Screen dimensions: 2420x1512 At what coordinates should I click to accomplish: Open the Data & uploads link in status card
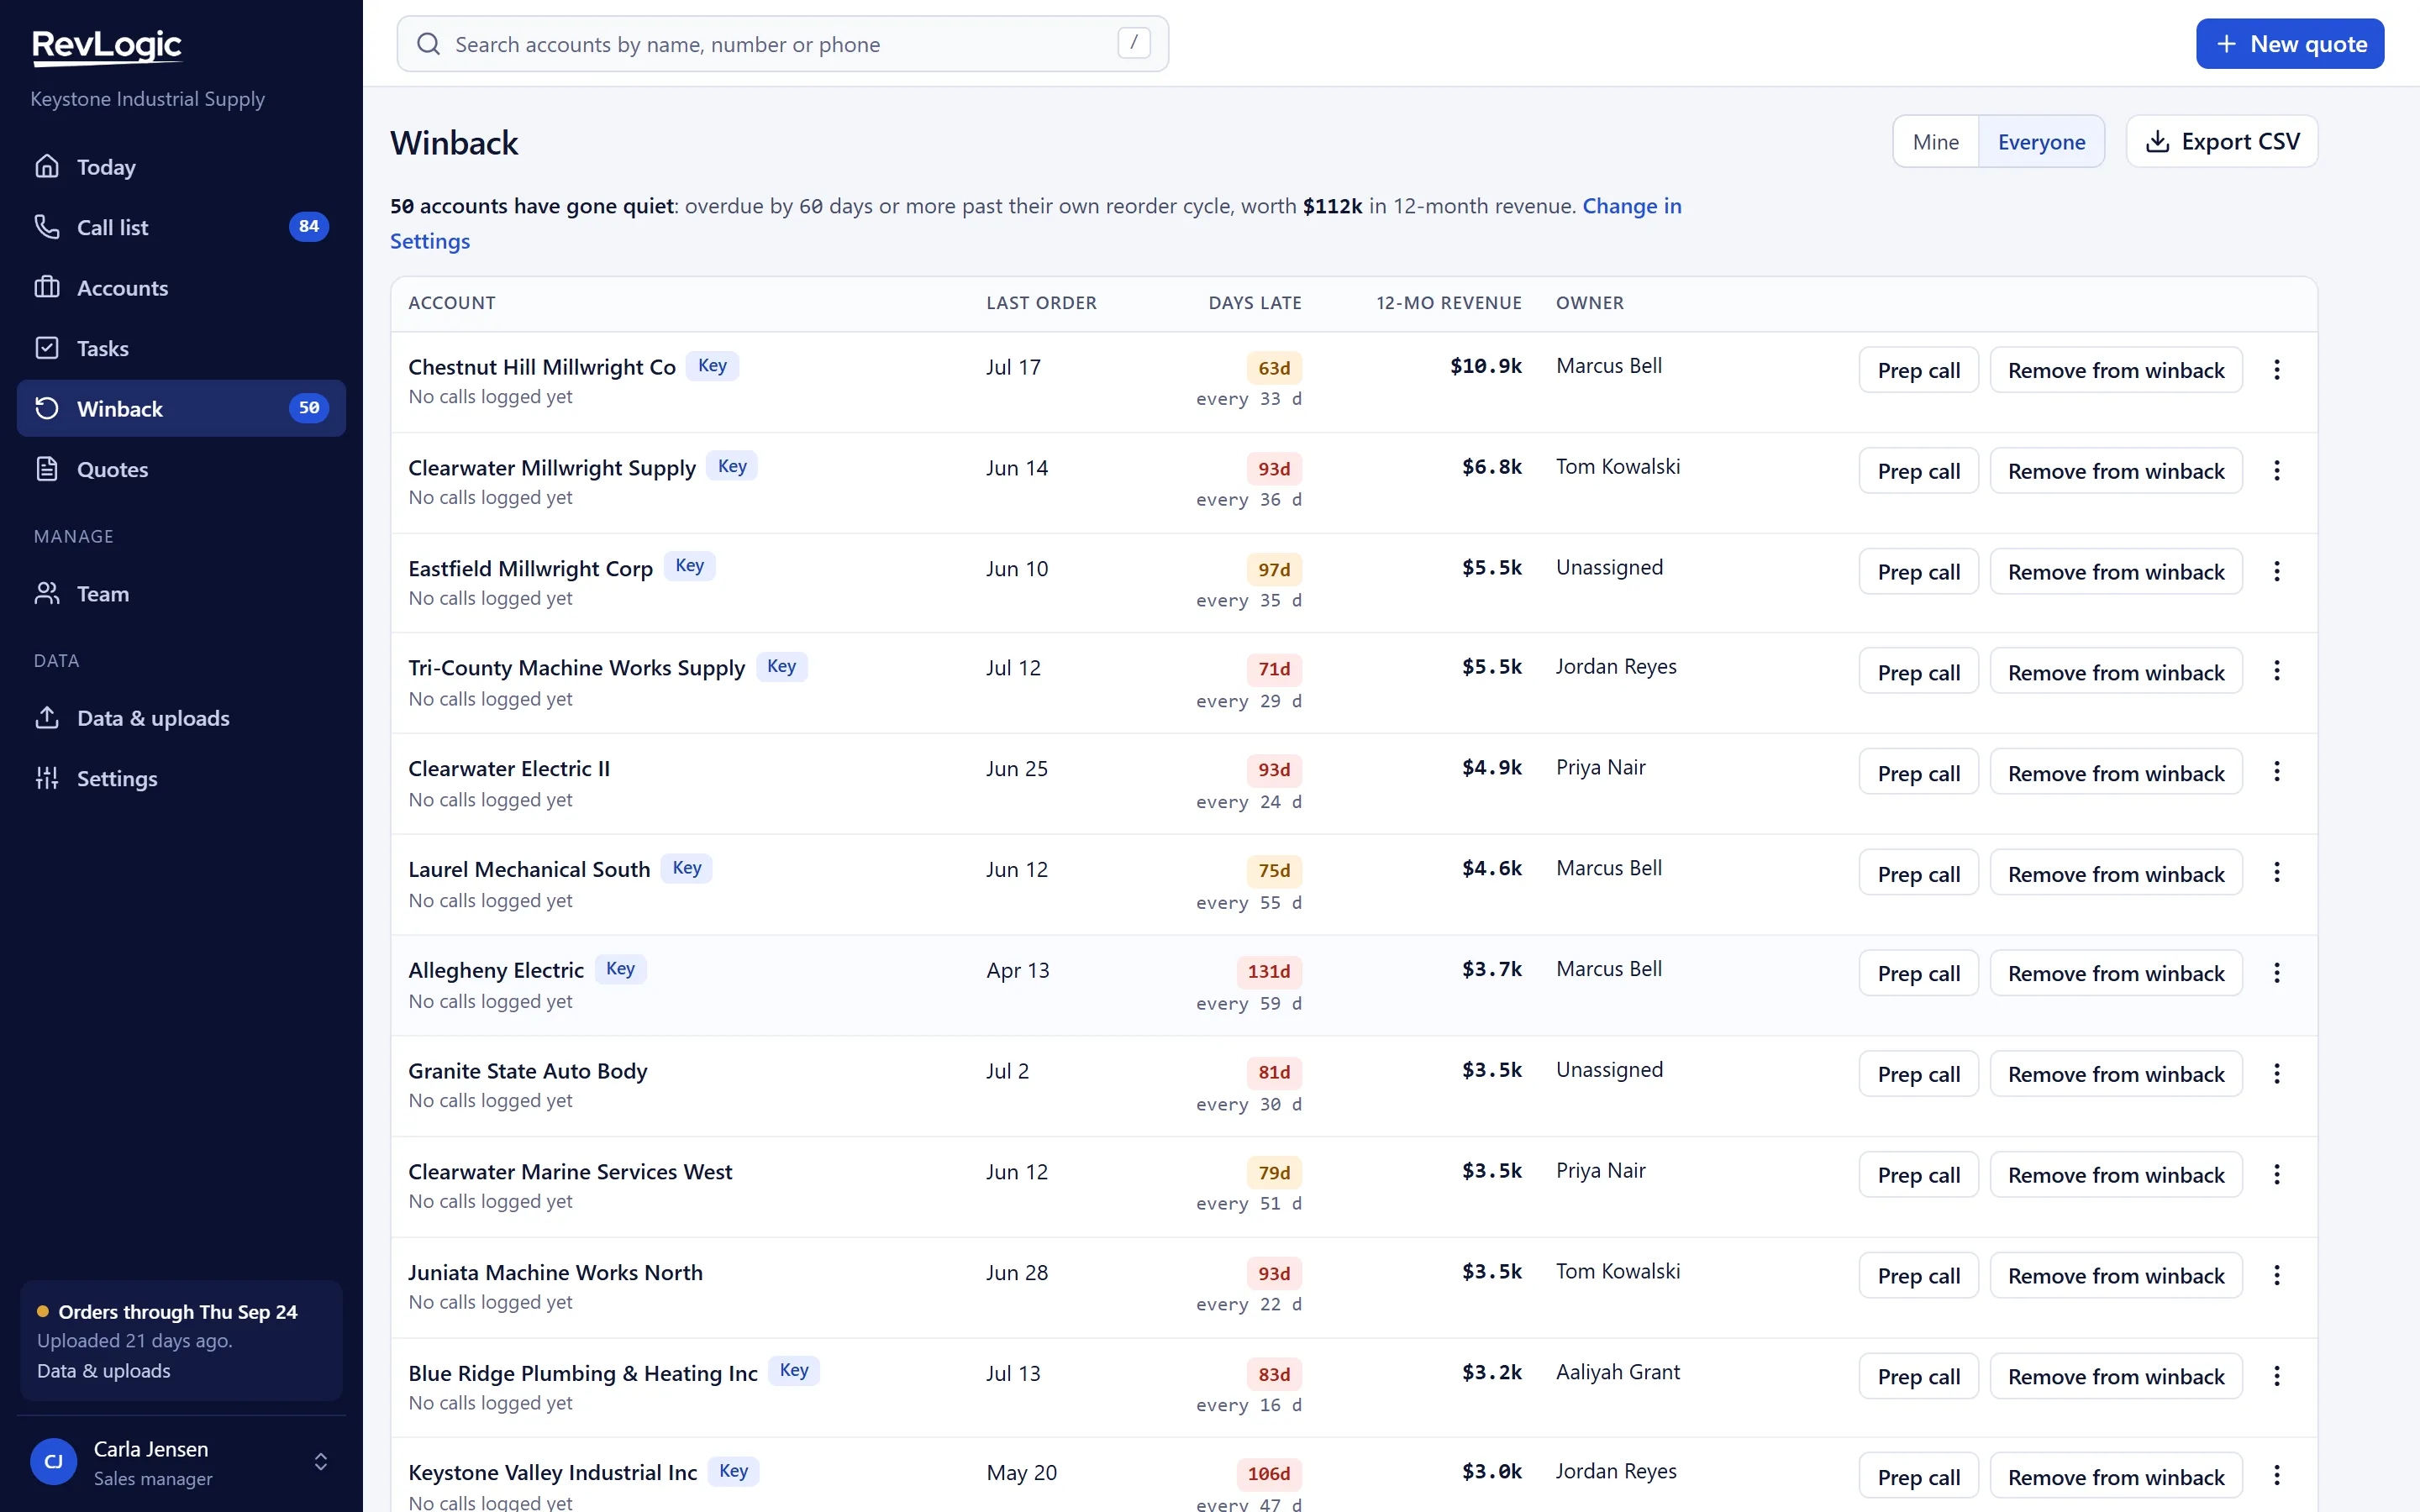104,1371
